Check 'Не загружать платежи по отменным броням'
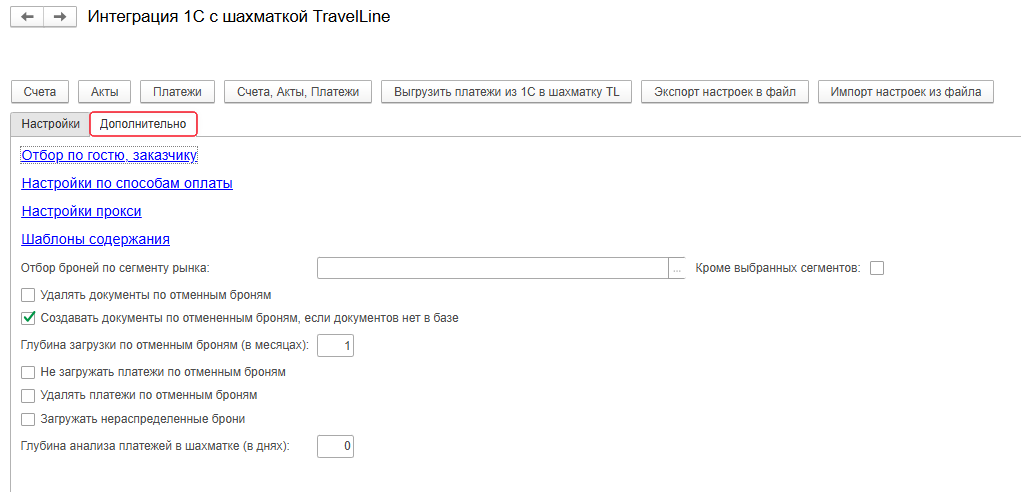 tap(28, 372)
